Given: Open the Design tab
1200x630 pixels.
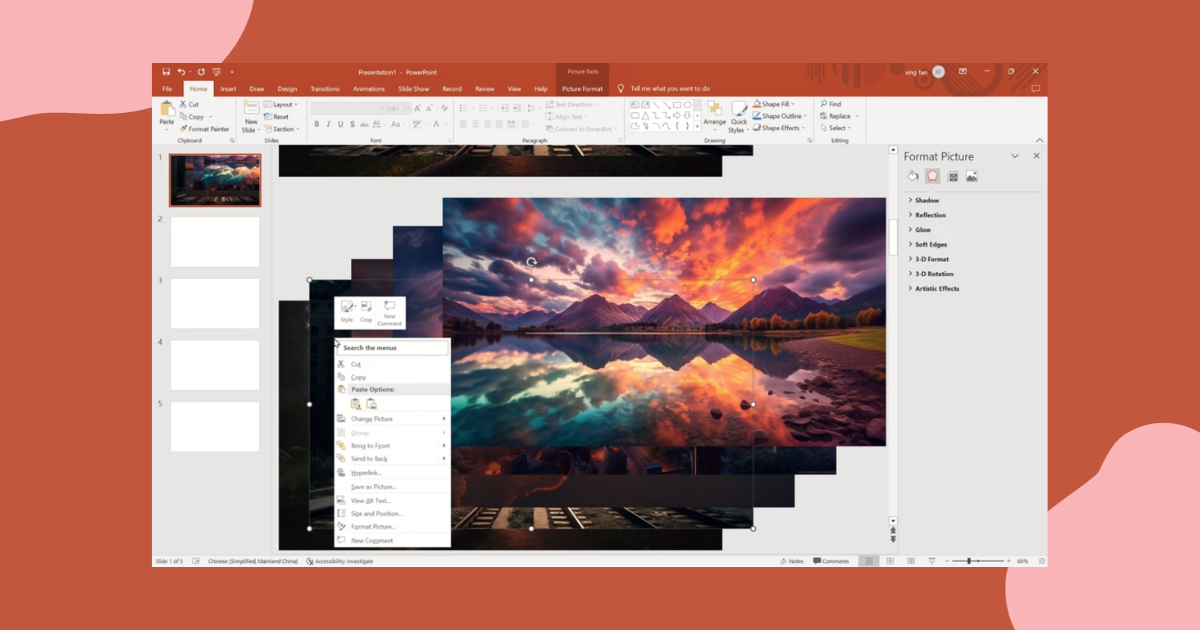Looking at the screenshot, I should (287, 89).
